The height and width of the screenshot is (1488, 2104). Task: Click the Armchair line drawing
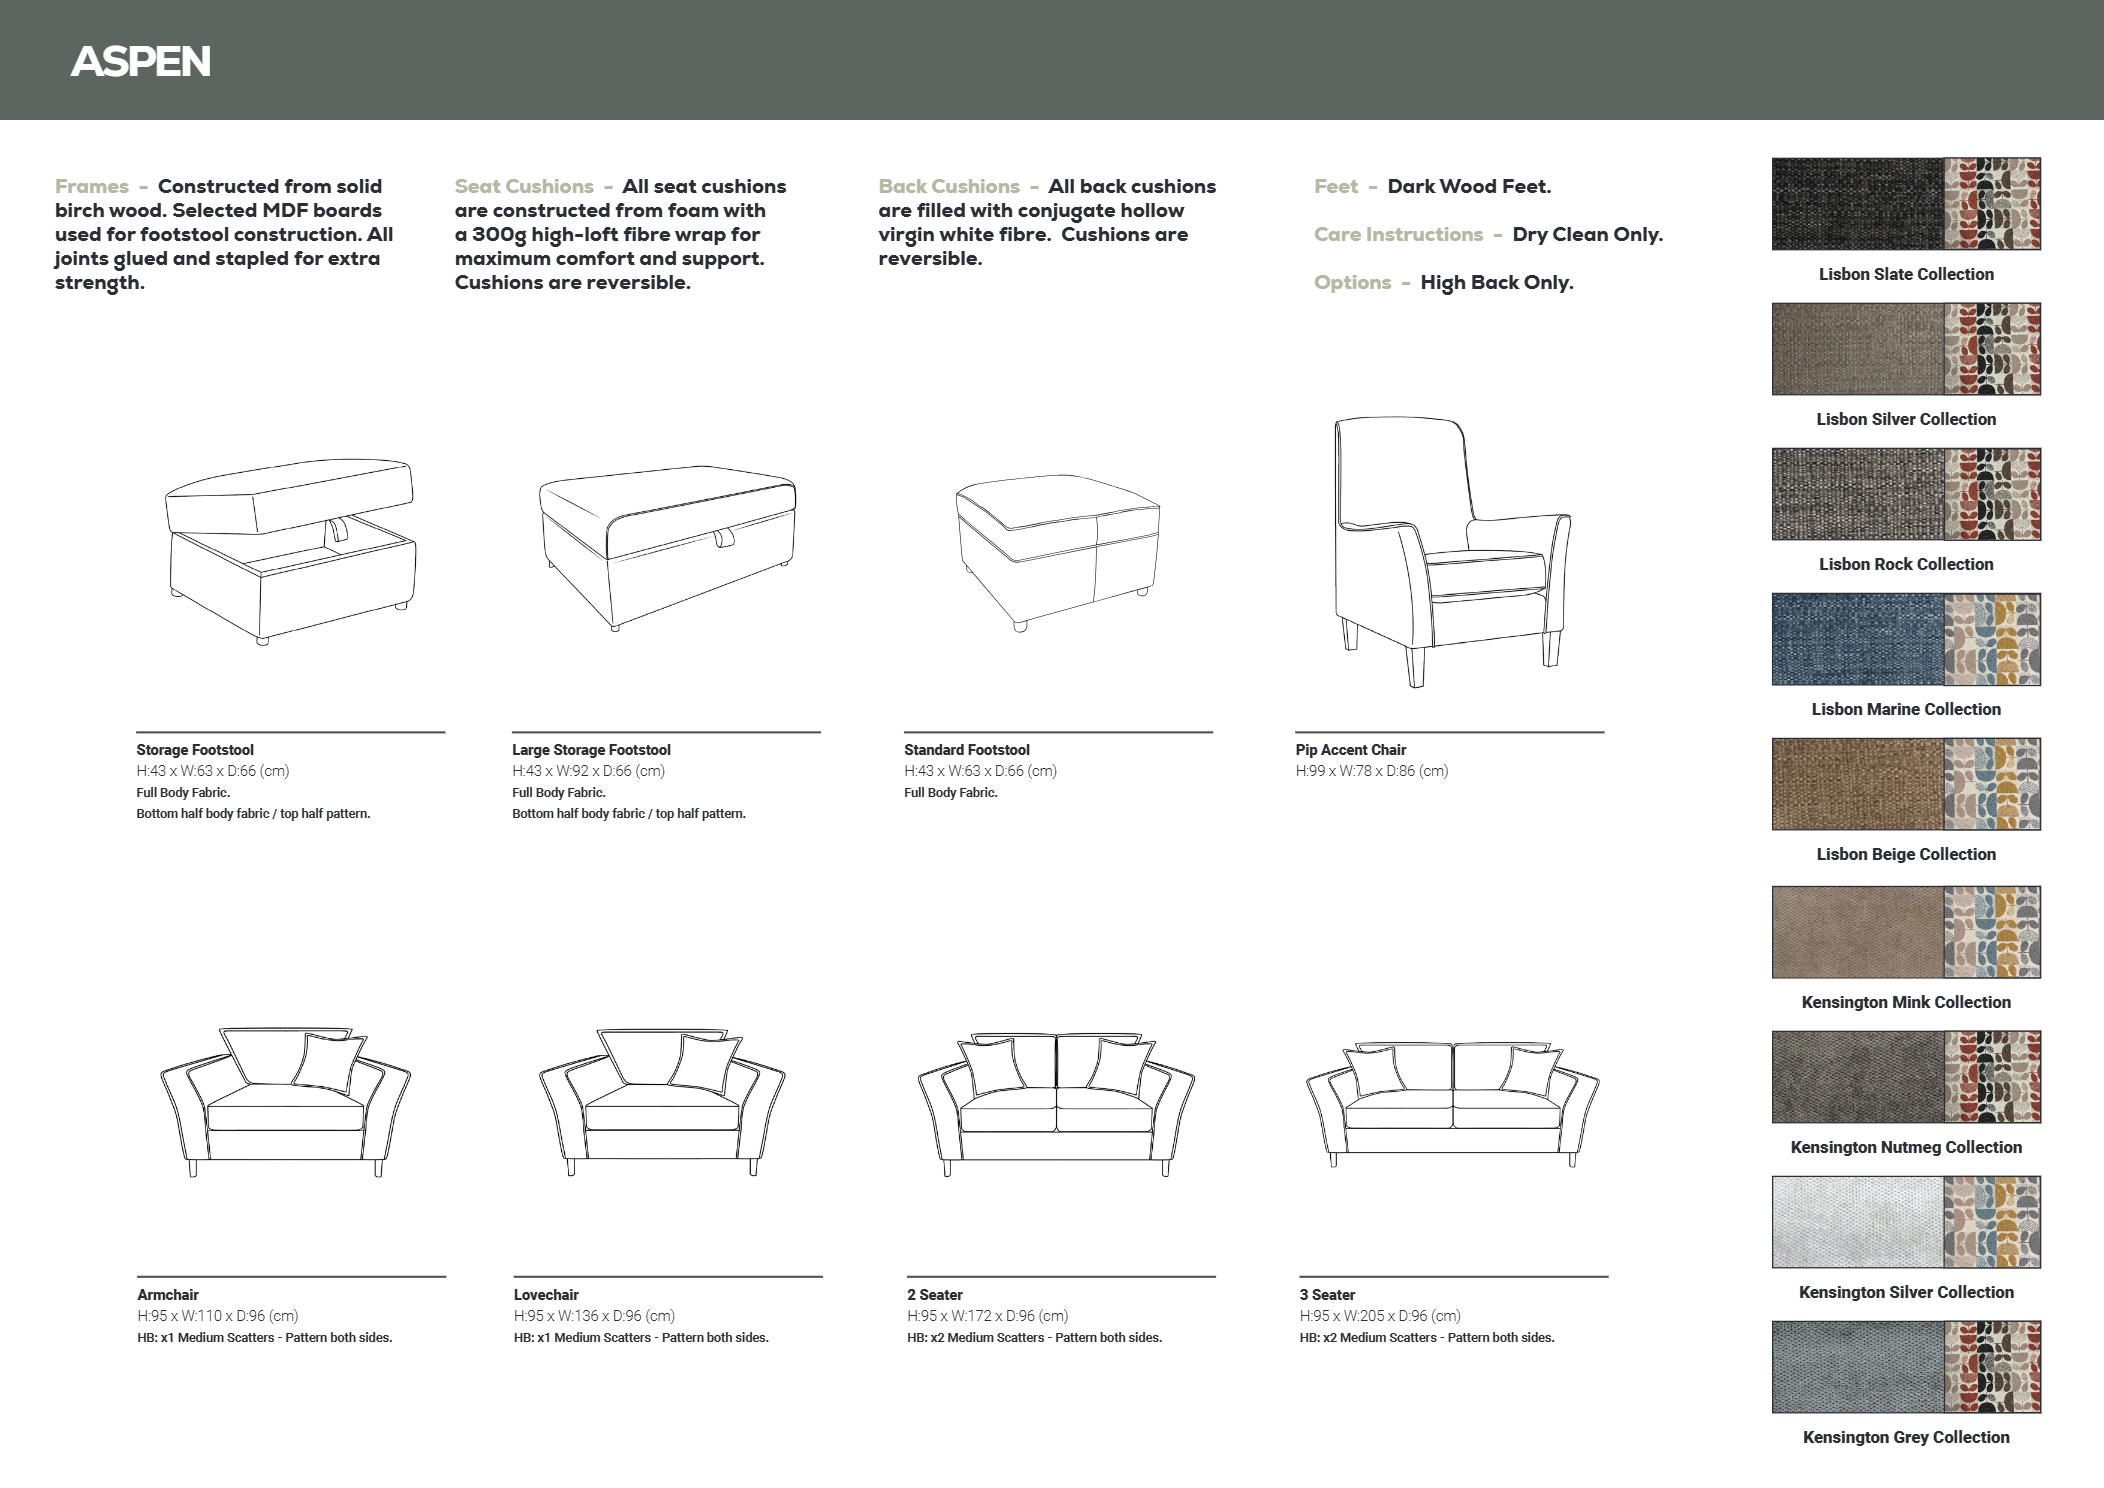click(286, 1101)
